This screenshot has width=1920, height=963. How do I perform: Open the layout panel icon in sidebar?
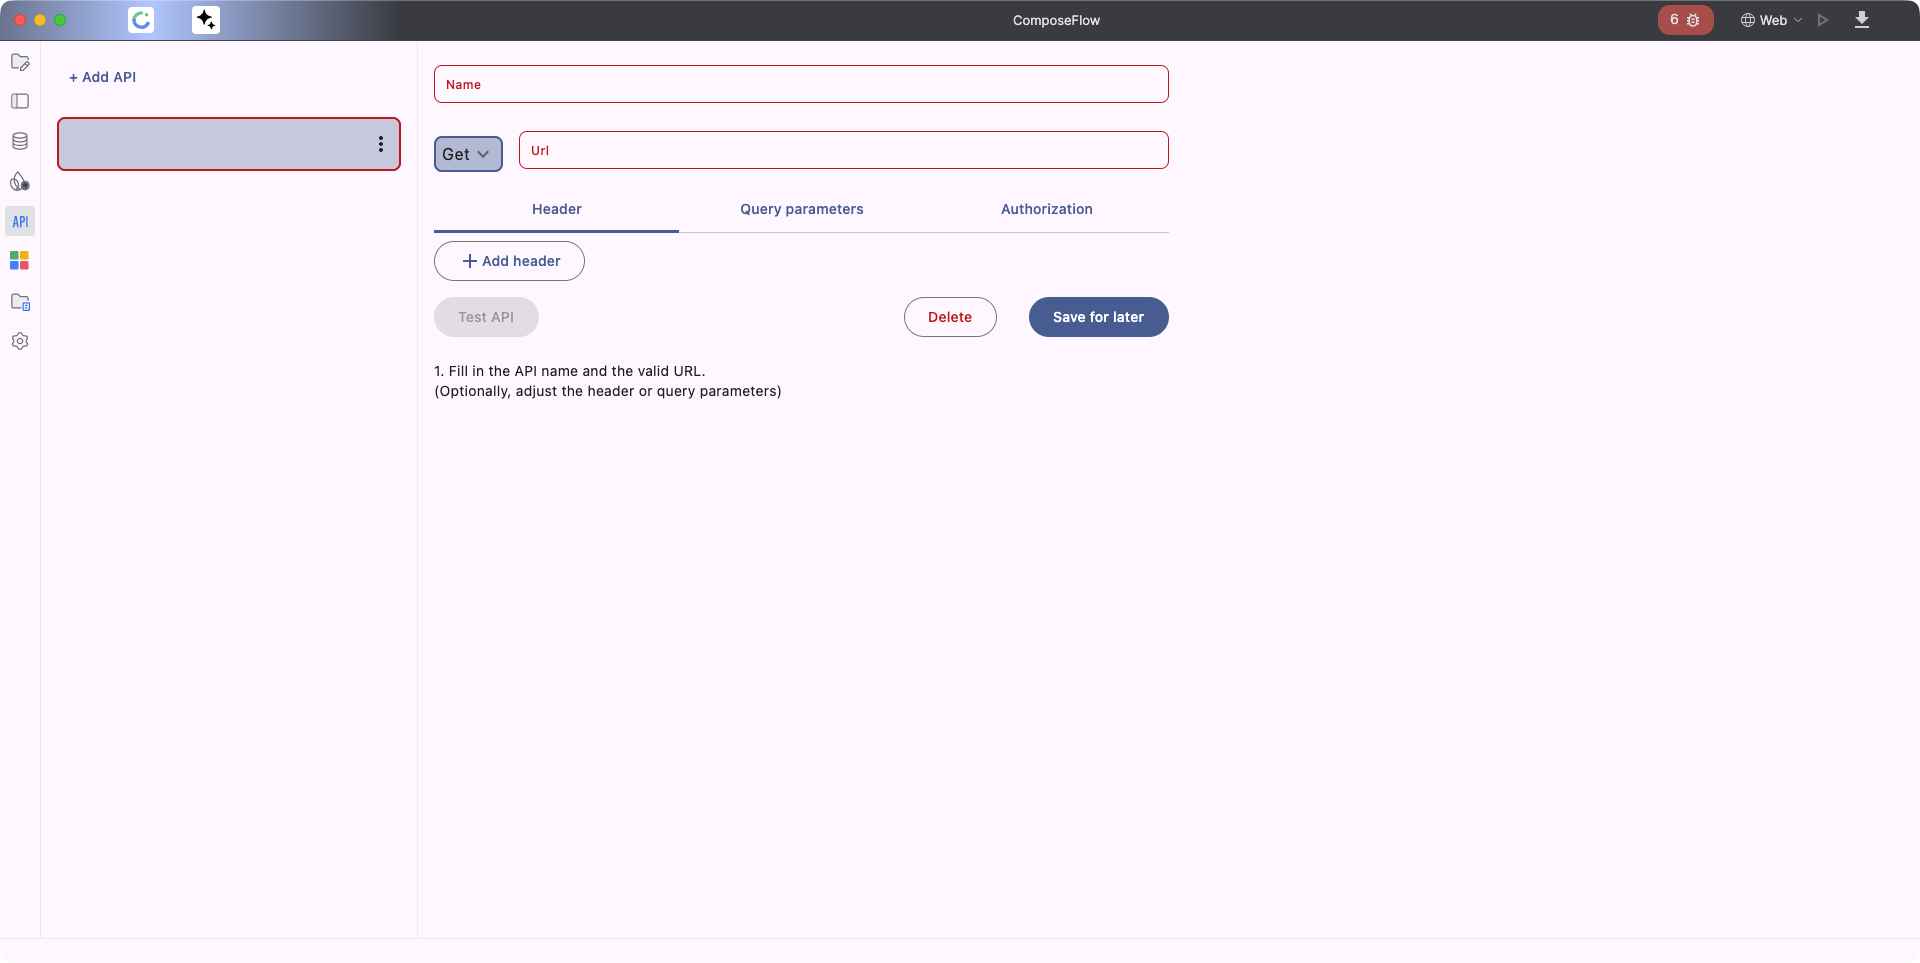click(x=20, y=101)
